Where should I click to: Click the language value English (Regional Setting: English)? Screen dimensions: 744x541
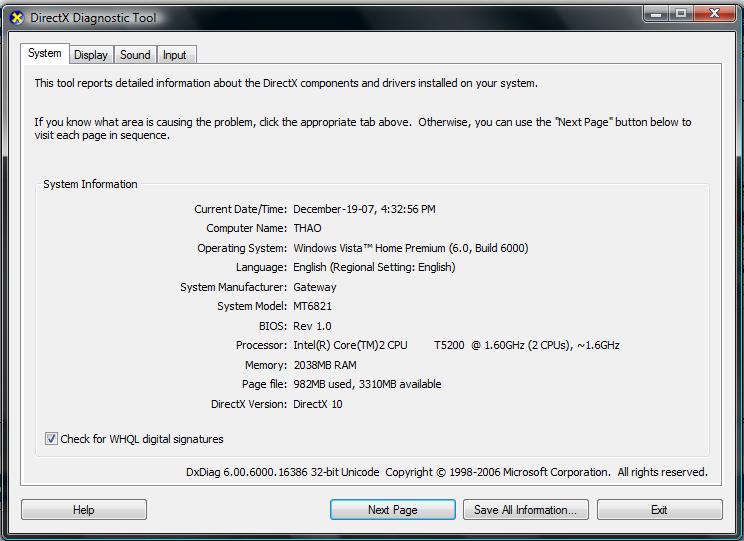tap(374, 267)
